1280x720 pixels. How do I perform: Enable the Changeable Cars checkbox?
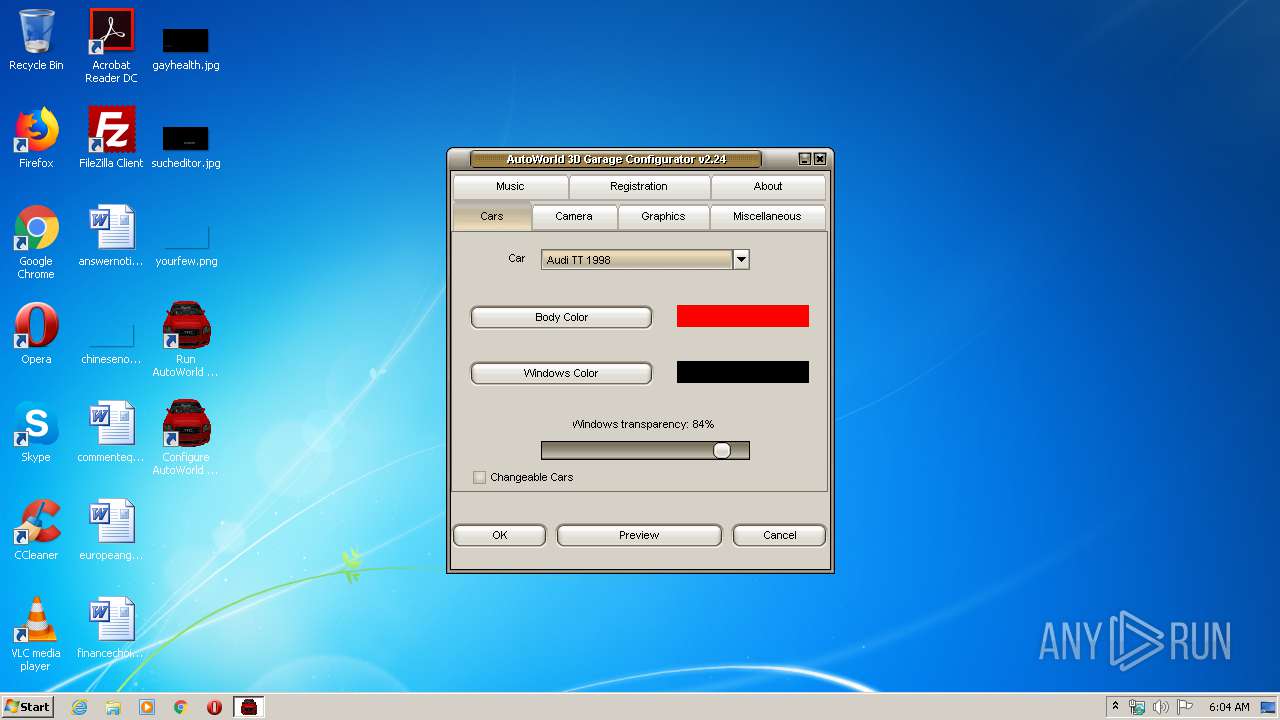pyautogui.click(x=479, y=477)
